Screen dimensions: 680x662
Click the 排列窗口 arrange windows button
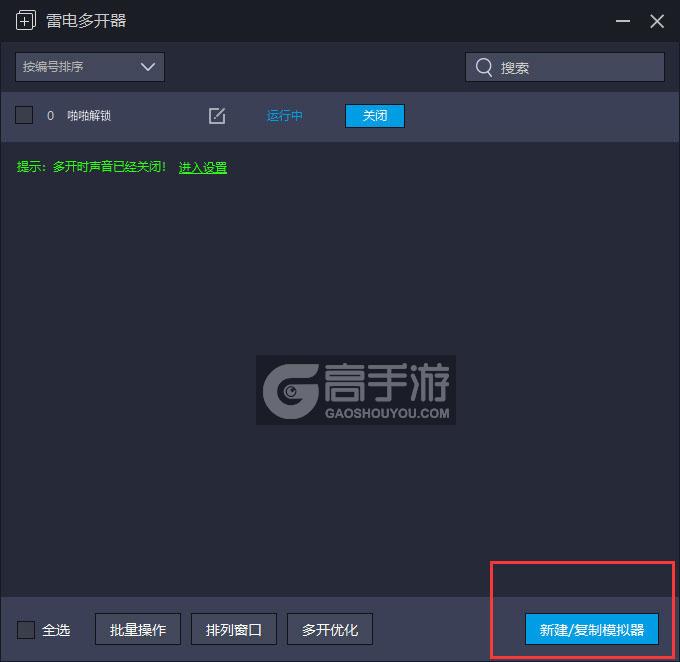click(x=234, y=629)
